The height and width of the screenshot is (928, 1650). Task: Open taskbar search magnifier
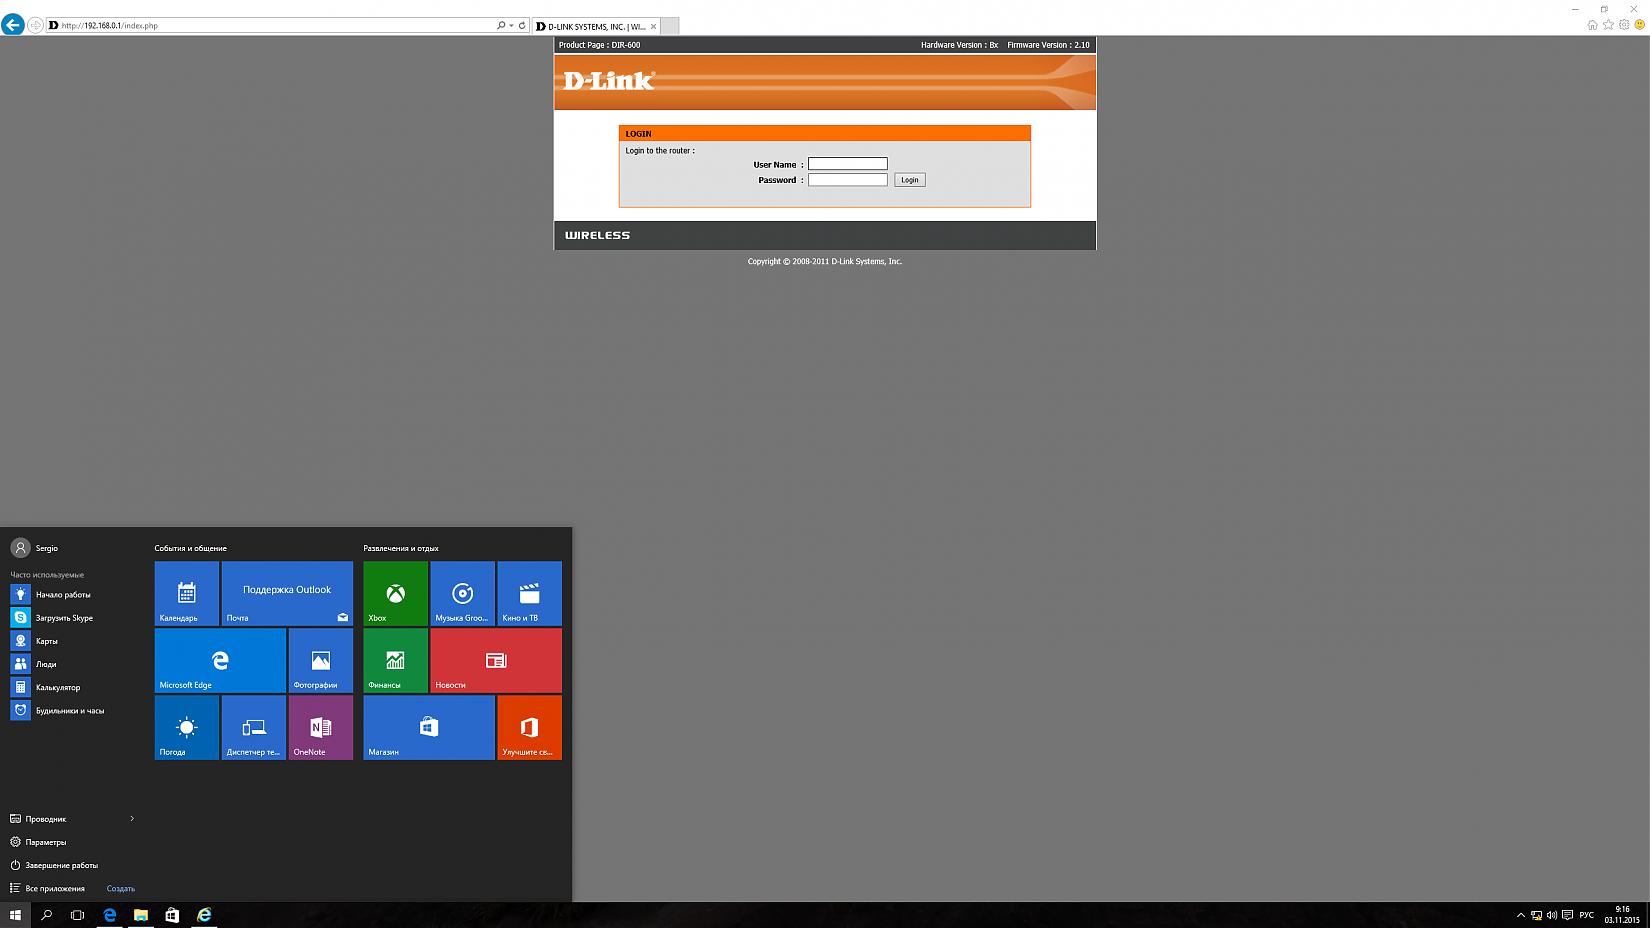46,915
